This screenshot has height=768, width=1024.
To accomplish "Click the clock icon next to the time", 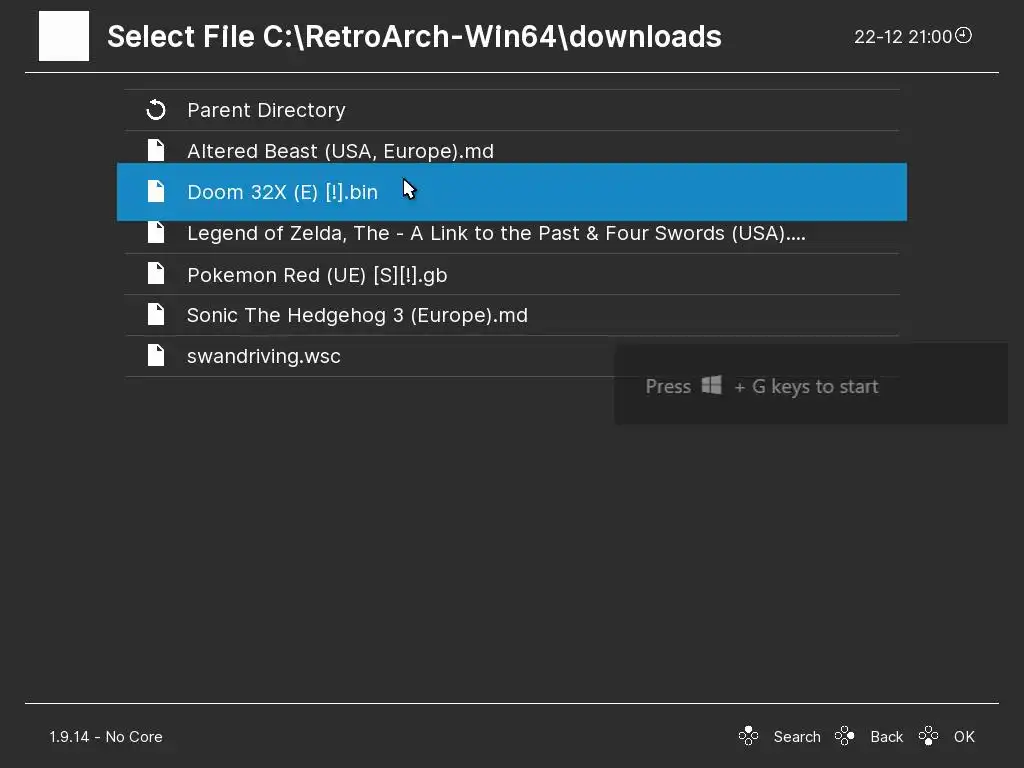I will (x=963, y=36).
